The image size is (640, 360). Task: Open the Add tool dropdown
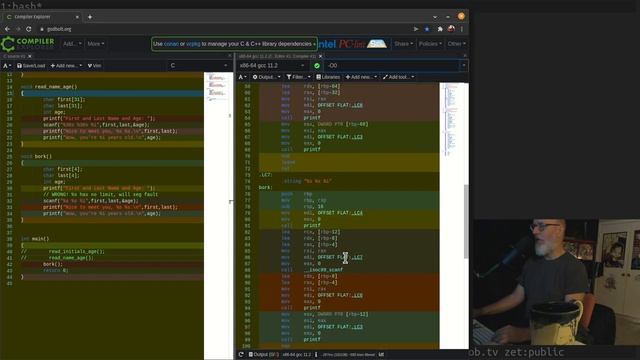[x=398, y=77]
